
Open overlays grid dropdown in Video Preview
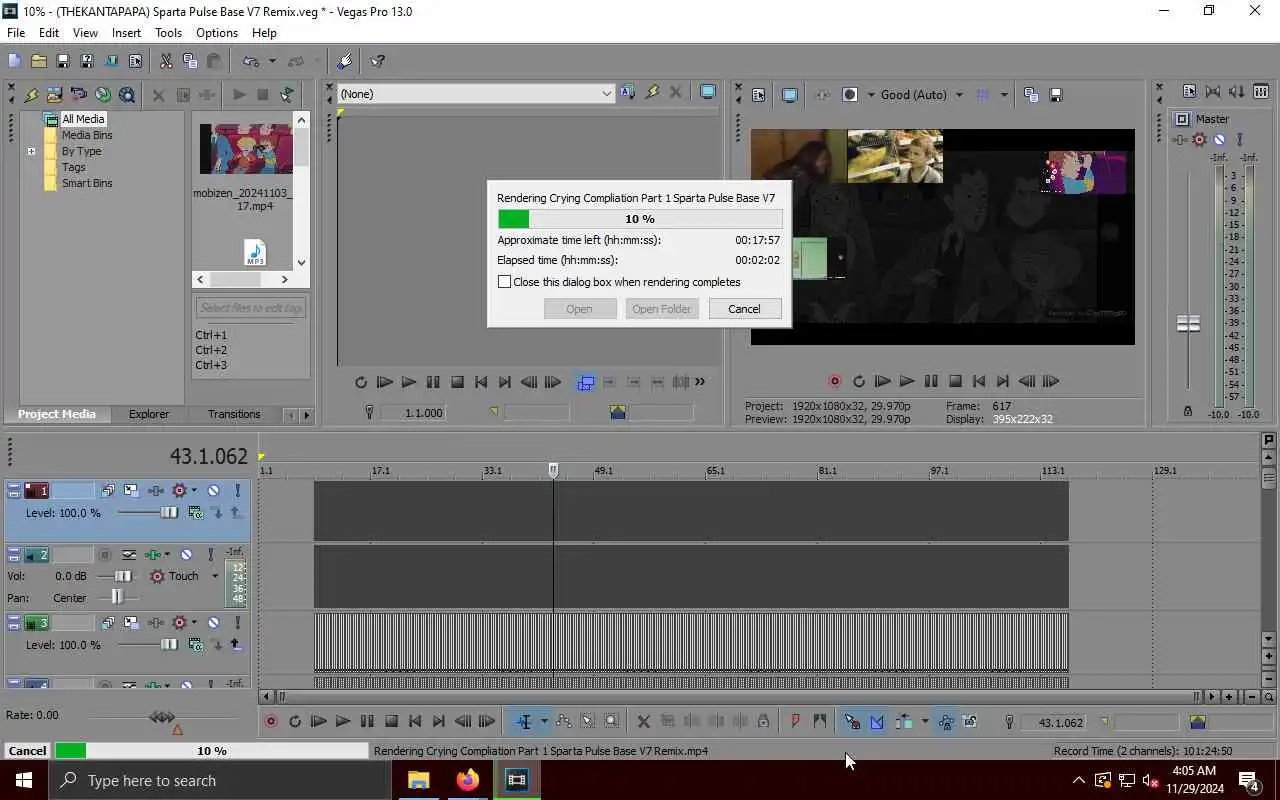[1004, 95]
